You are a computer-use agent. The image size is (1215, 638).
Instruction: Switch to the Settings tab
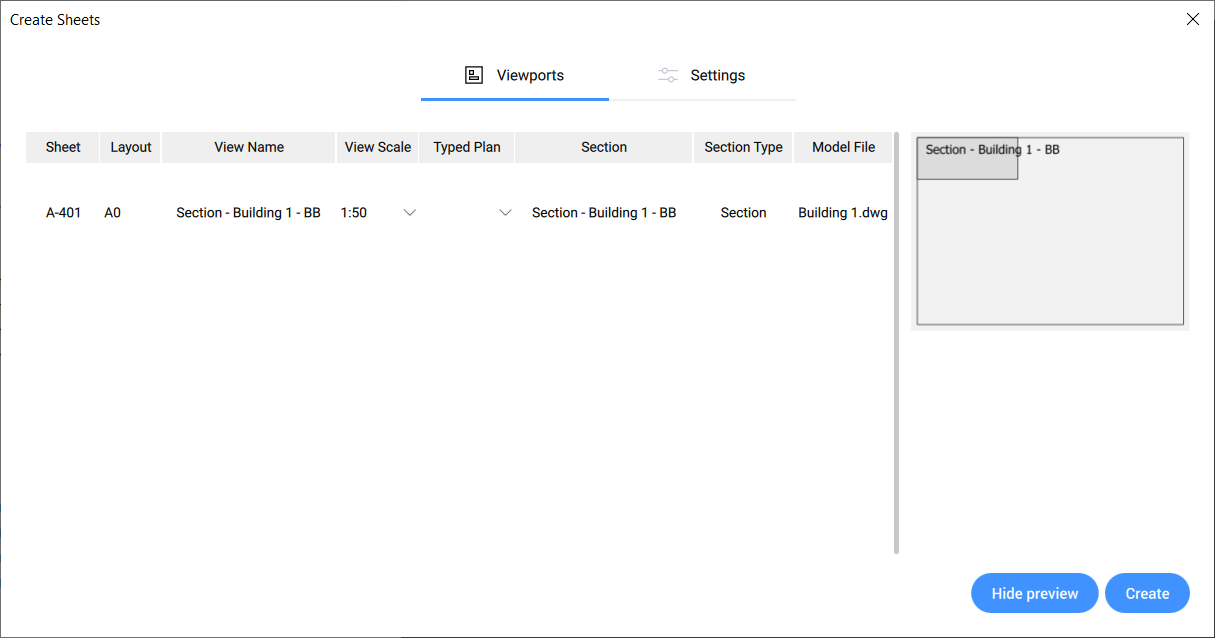(x=717, y=75)
